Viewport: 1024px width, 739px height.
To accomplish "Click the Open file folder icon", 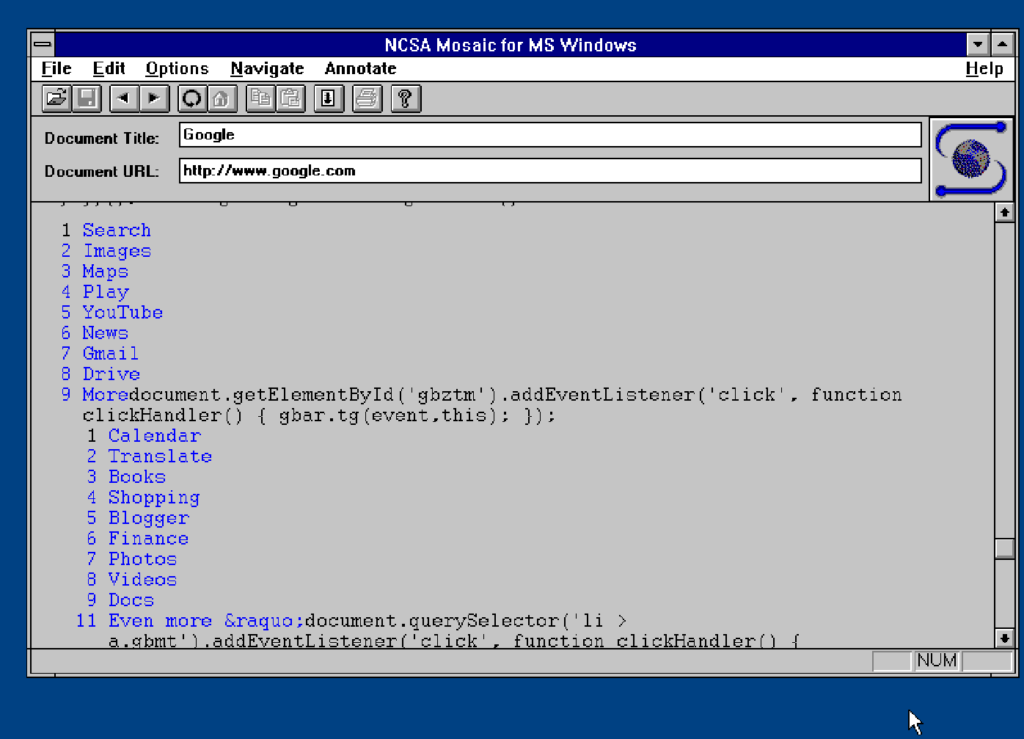I will pyautogui.click(x=56, y=98).
